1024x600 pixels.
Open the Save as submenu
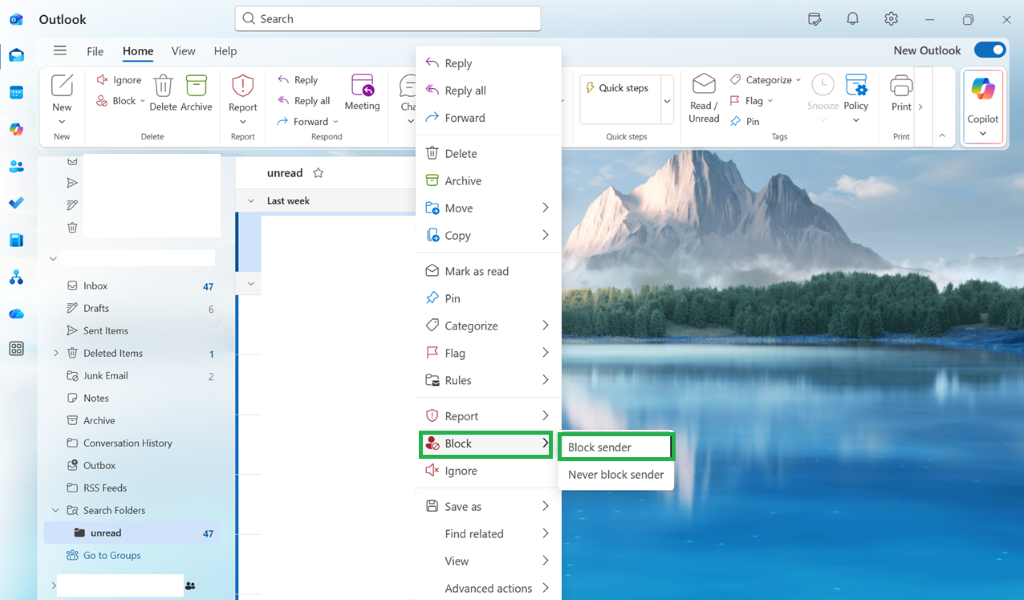click(488, 506)
